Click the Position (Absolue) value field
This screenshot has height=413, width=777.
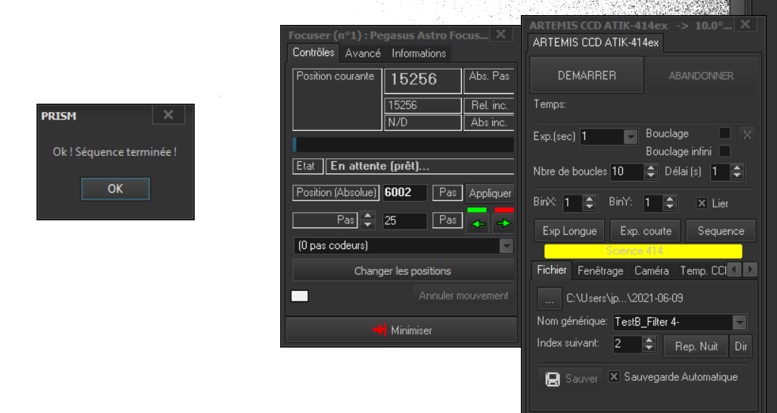(404, 192)
